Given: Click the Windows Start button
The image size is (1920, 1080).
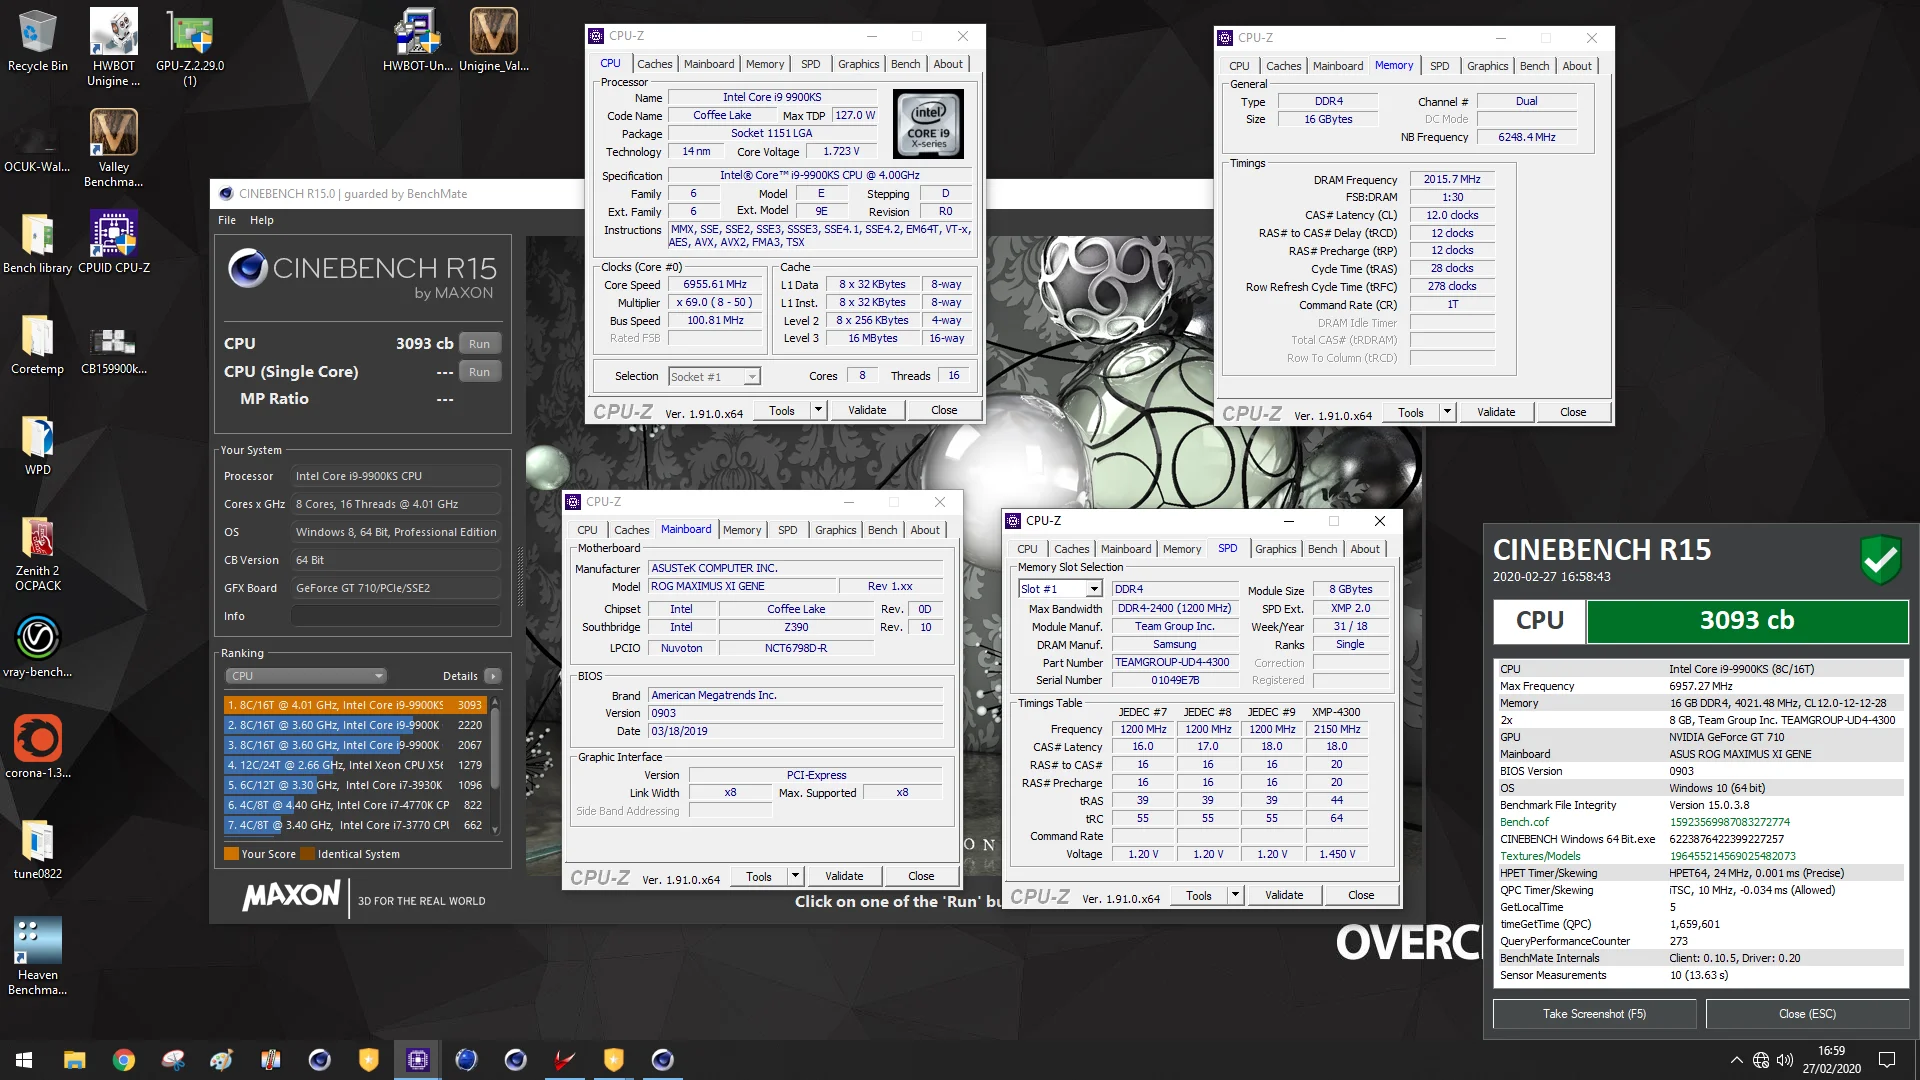Looking at the screenshot, I should click(24, 1060).
